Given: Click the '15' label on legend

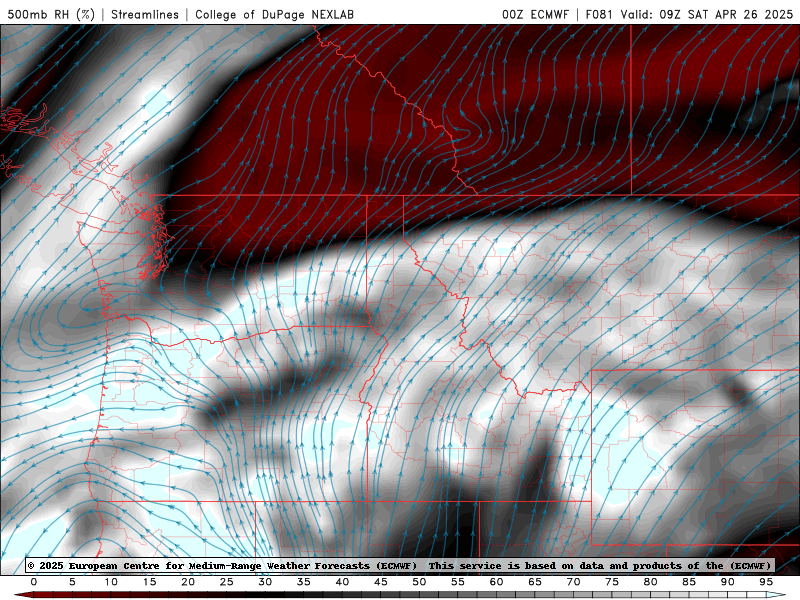Looking at the screenshot, I should click(149, 582).
